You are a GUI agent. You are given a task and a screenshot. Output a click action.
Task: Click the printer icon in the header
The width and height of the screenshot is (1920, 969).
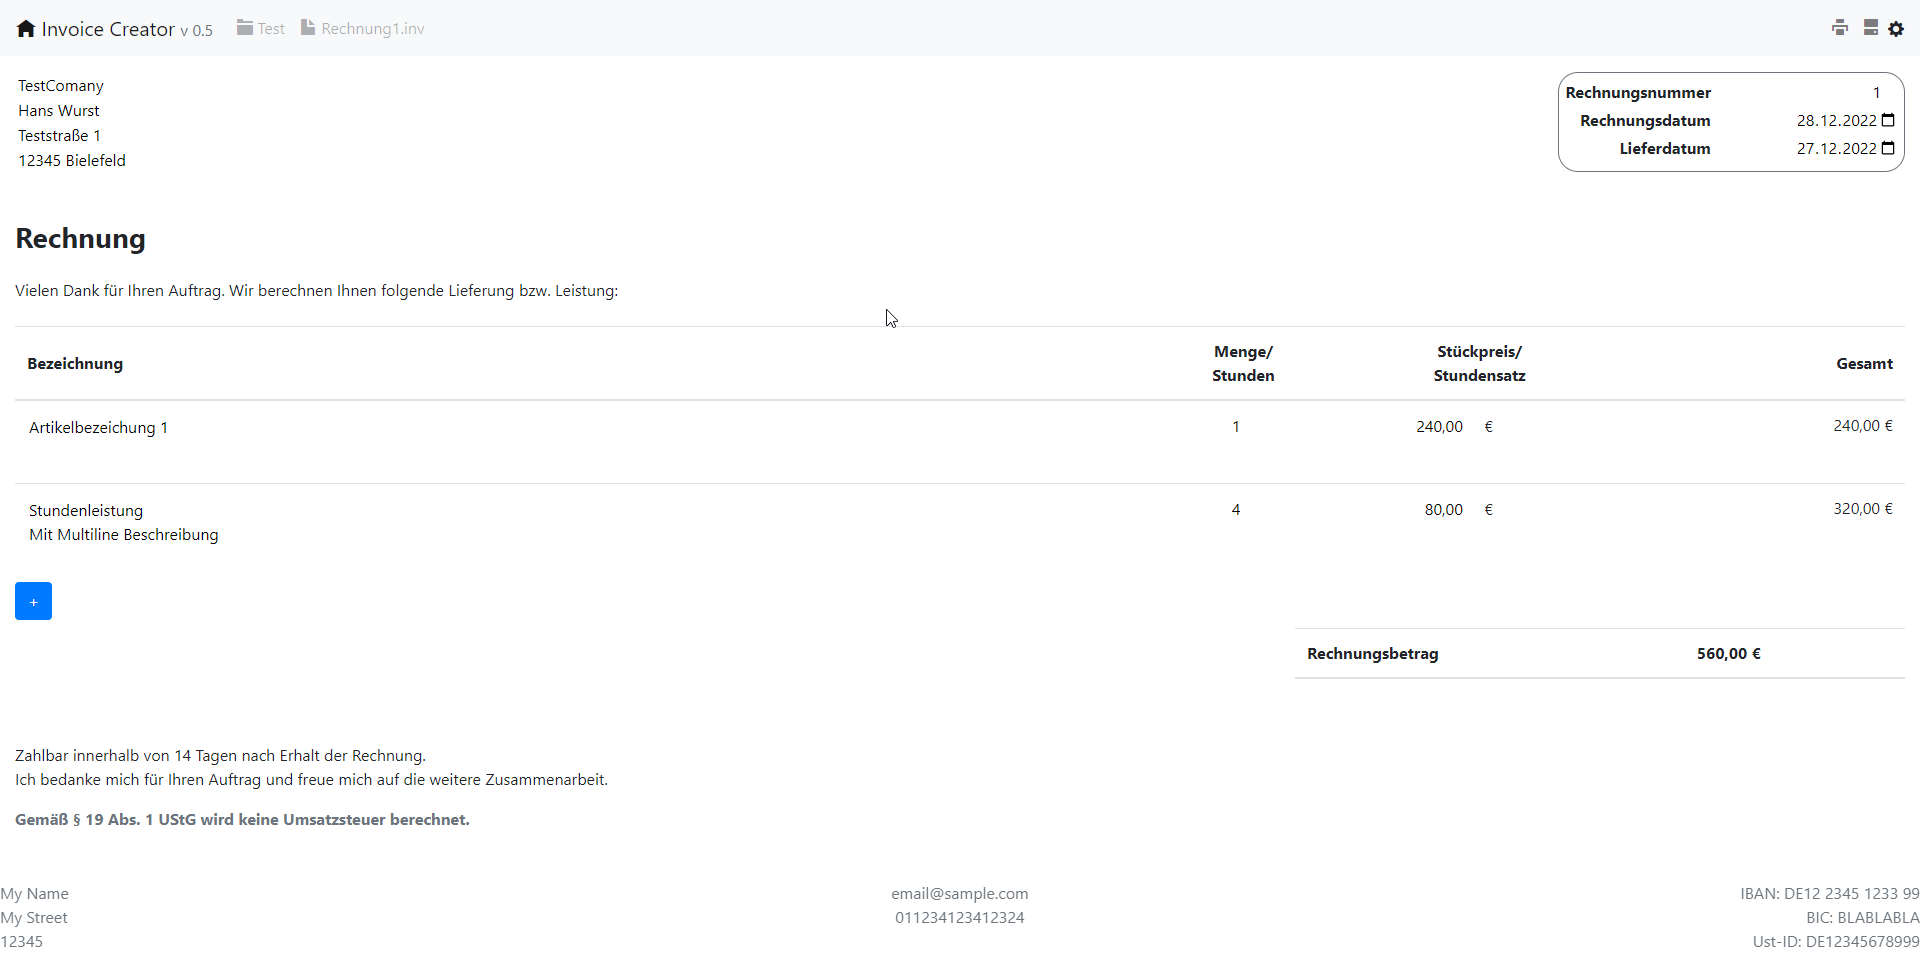(1840, 28)
